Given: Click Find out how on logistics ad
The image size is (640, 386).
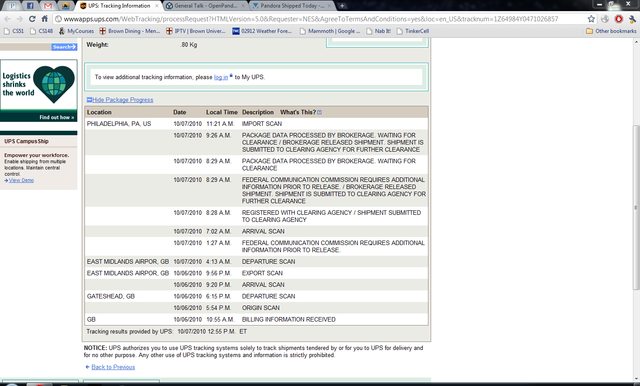Looking at the screenshot, I should coord(57,118).
